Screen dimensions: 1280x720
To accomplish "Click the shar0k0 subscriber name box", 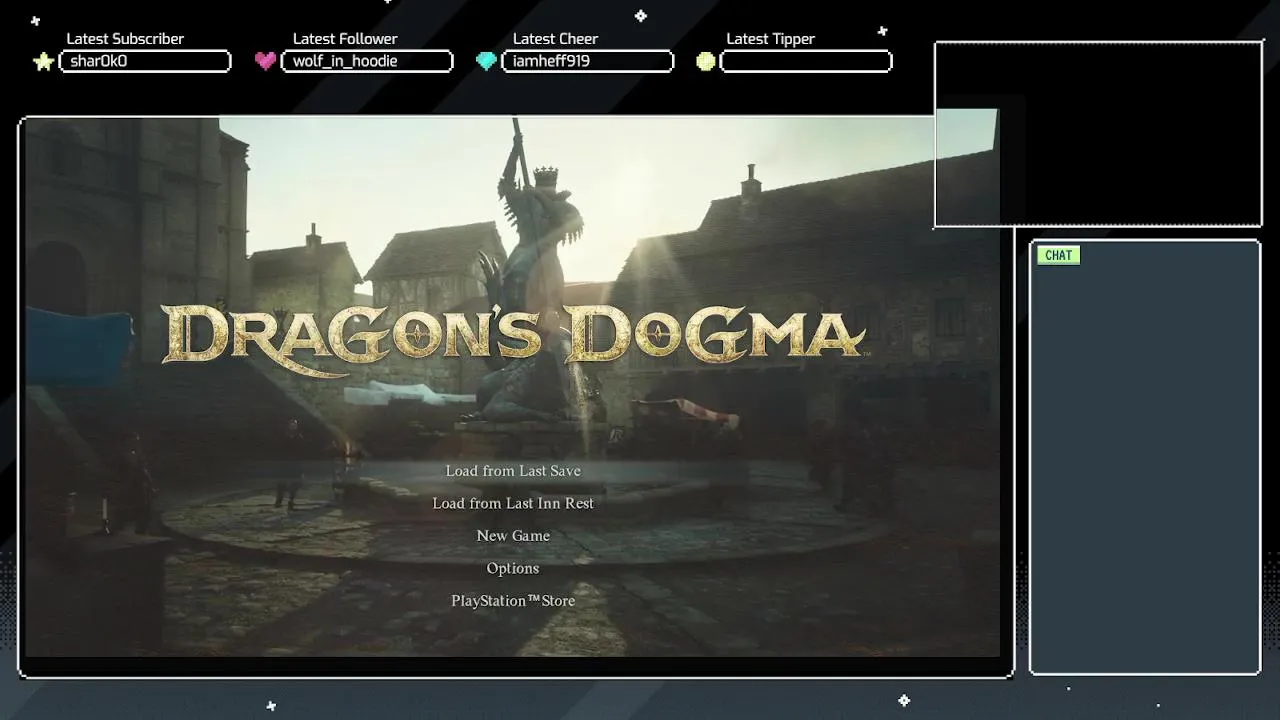I will 145,61.
